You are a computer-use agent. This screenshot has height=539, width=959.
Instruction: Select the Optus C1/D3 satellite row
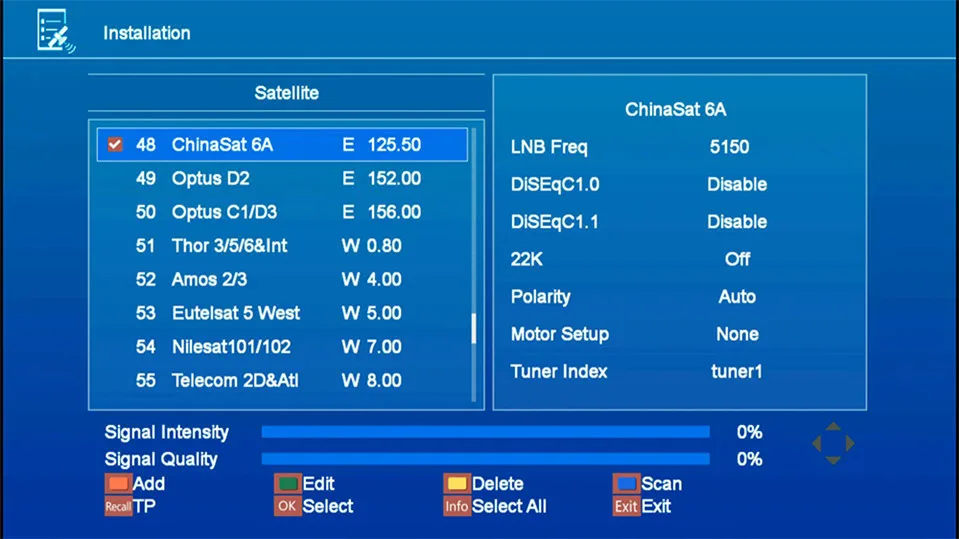[x=283, y=212]
